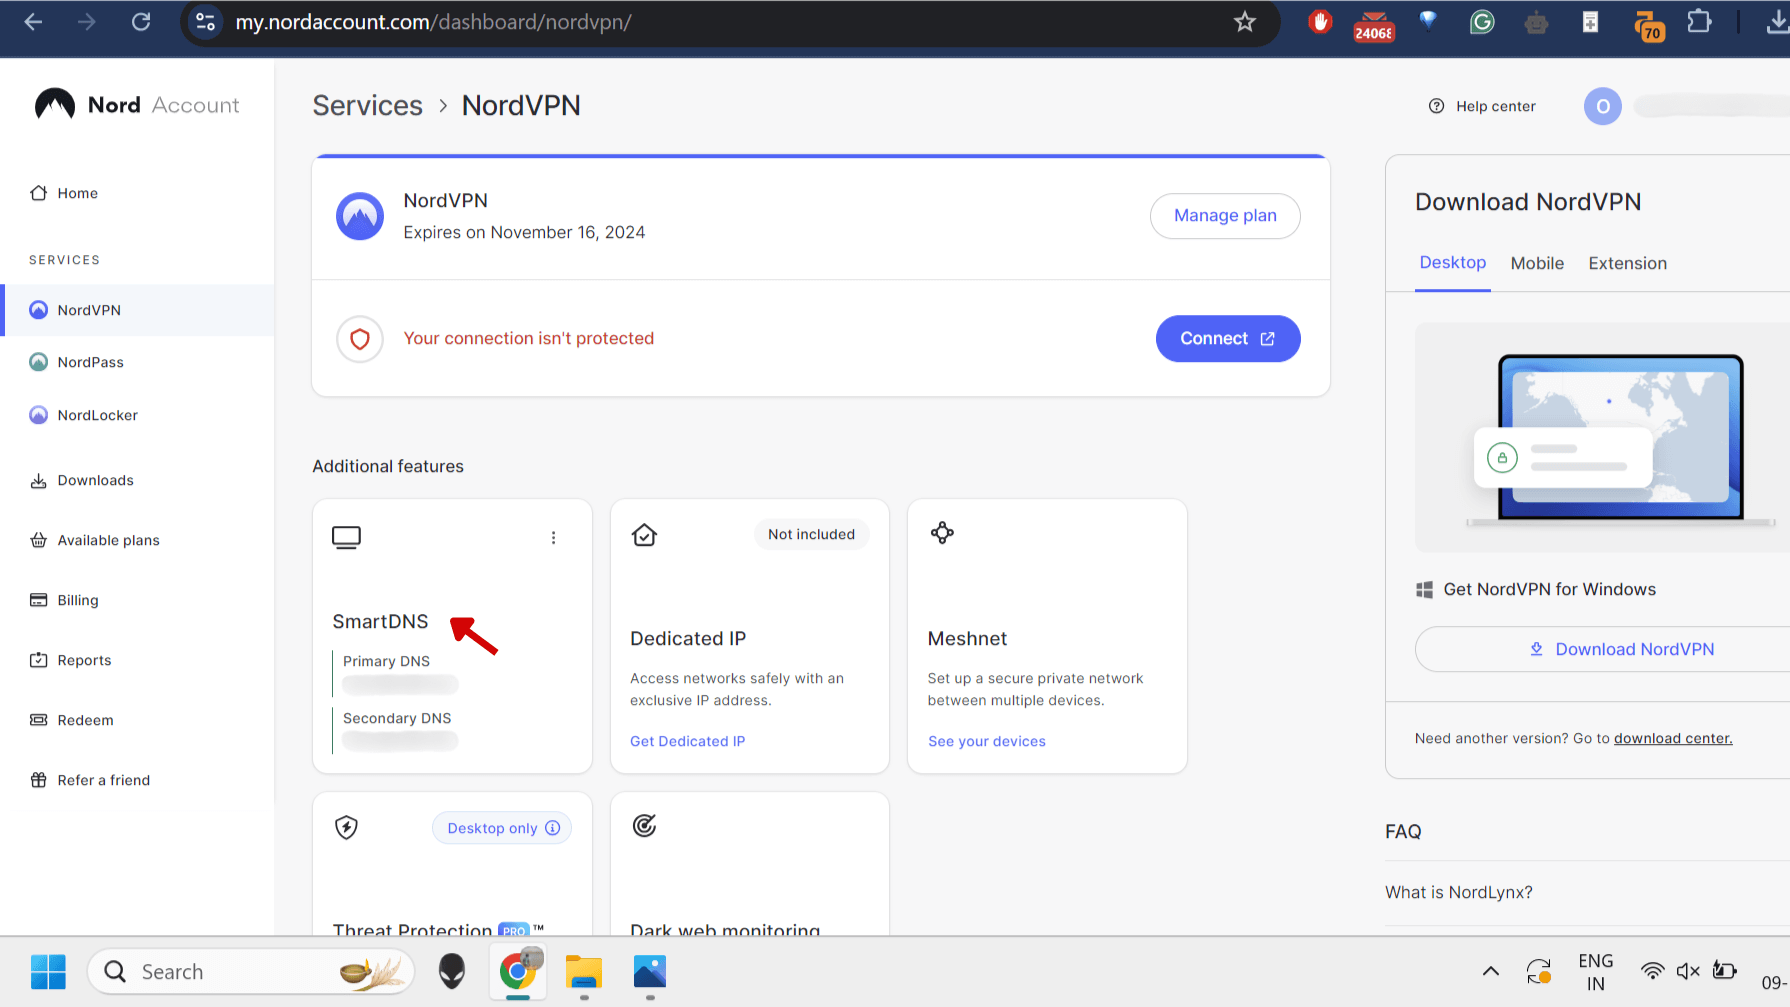Open Chrome from the taskbar

518,971
